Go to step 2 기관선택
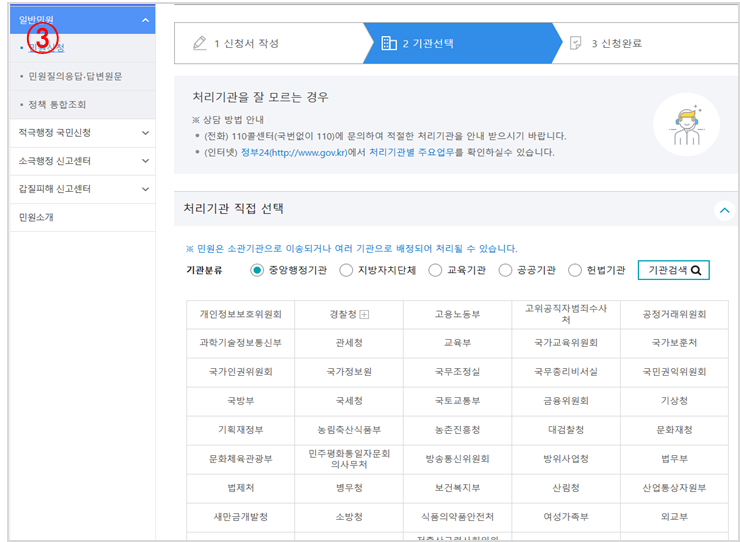The image size is (740, 542). point(462,43)
